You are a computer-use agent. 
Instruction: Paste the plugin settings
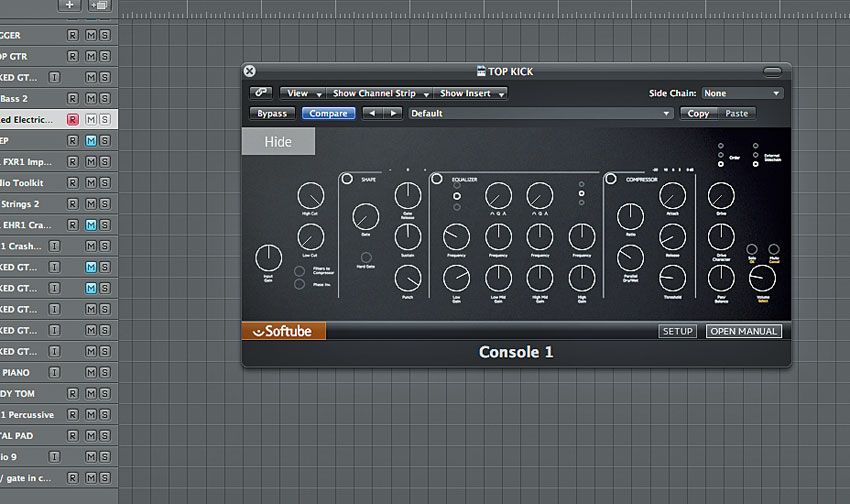pos(737,113)
